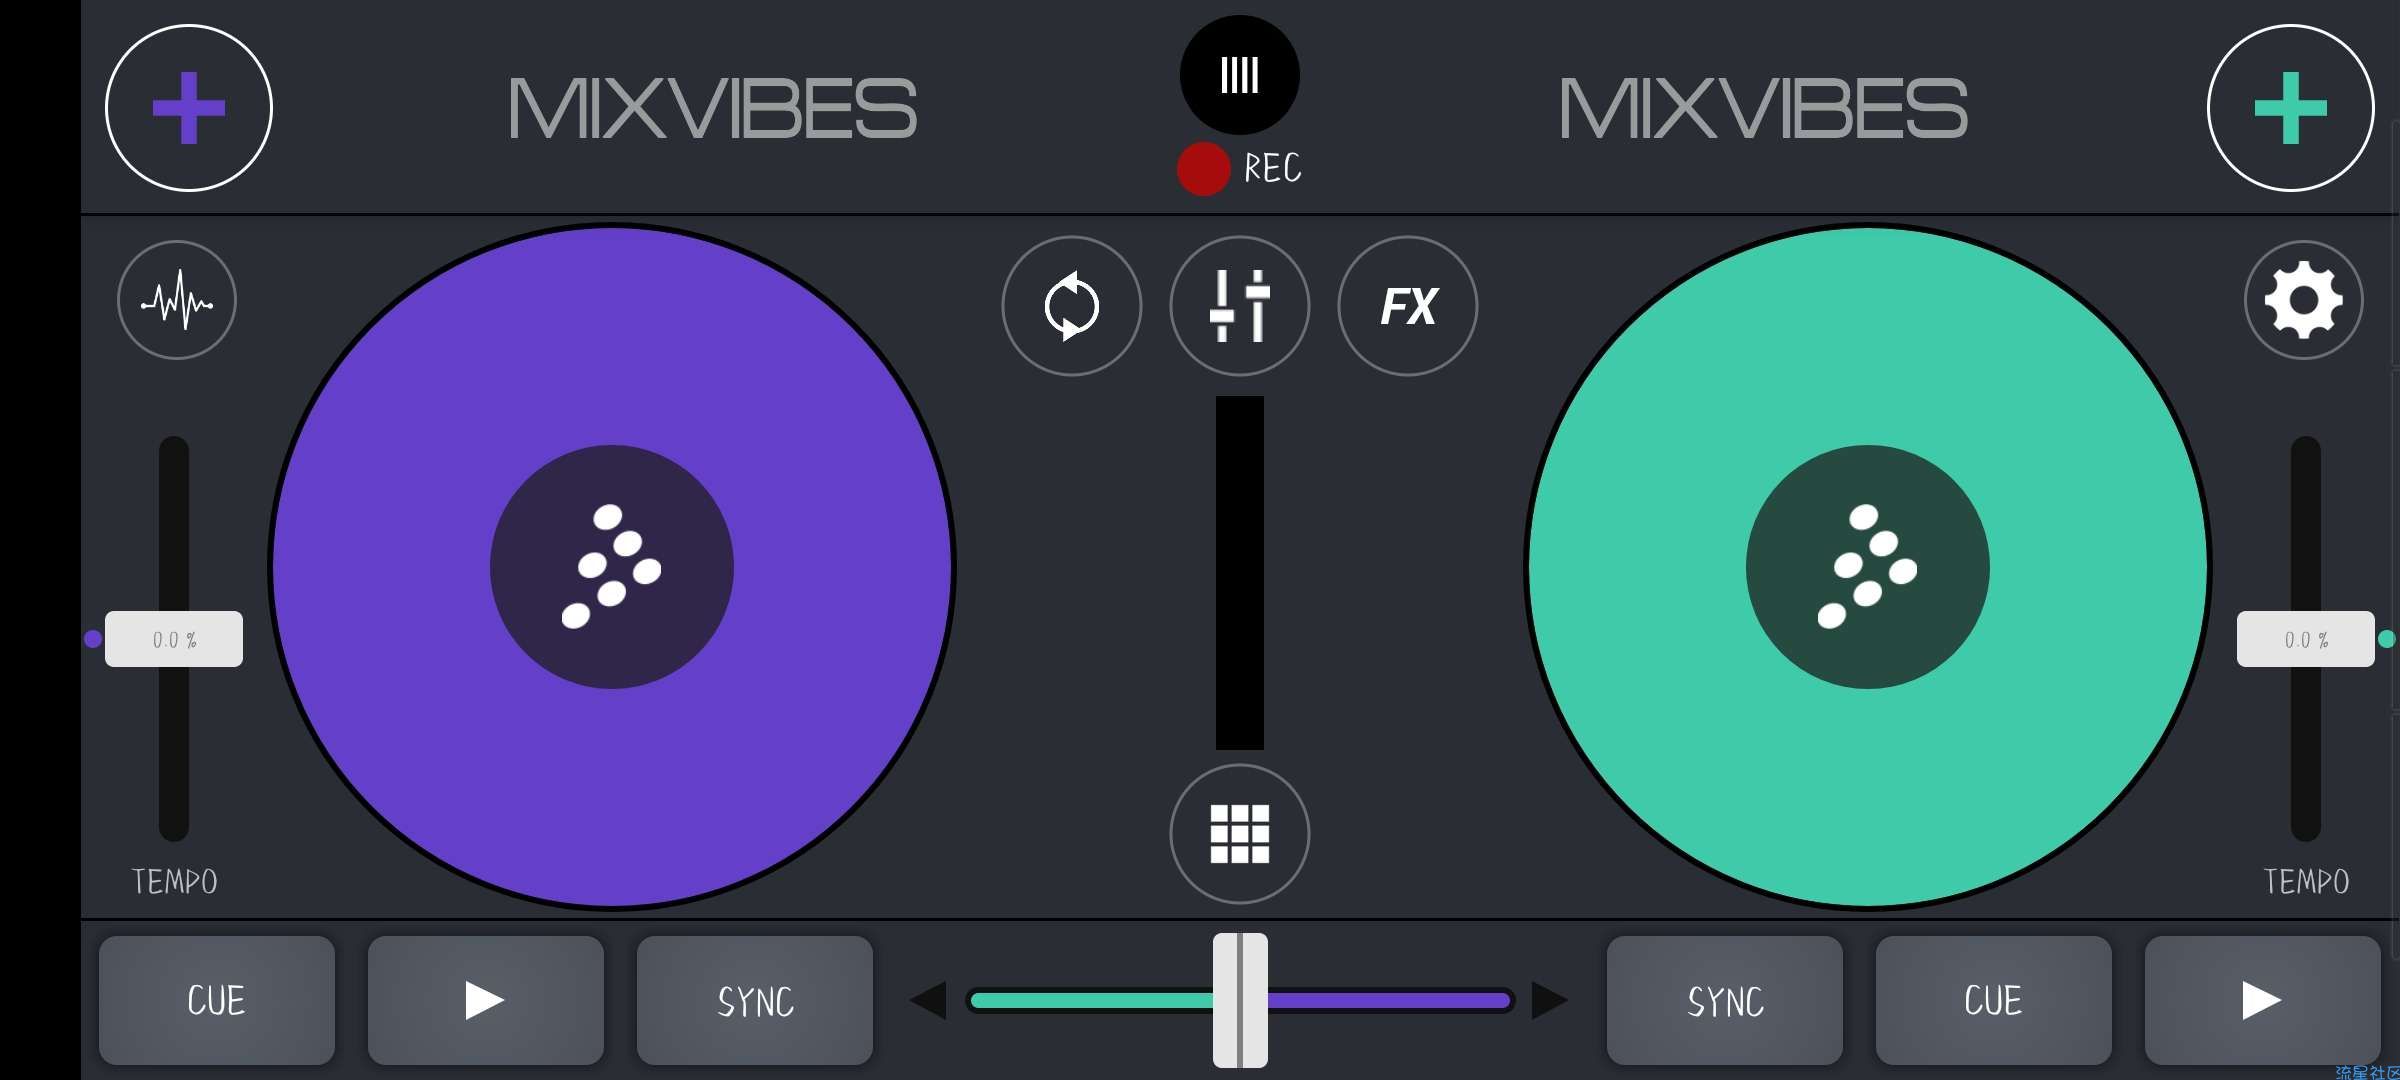Click the left TEMPO slider handle
Image resolution: width=2400 pixels, height=1080 pixels.
(174, 639)
